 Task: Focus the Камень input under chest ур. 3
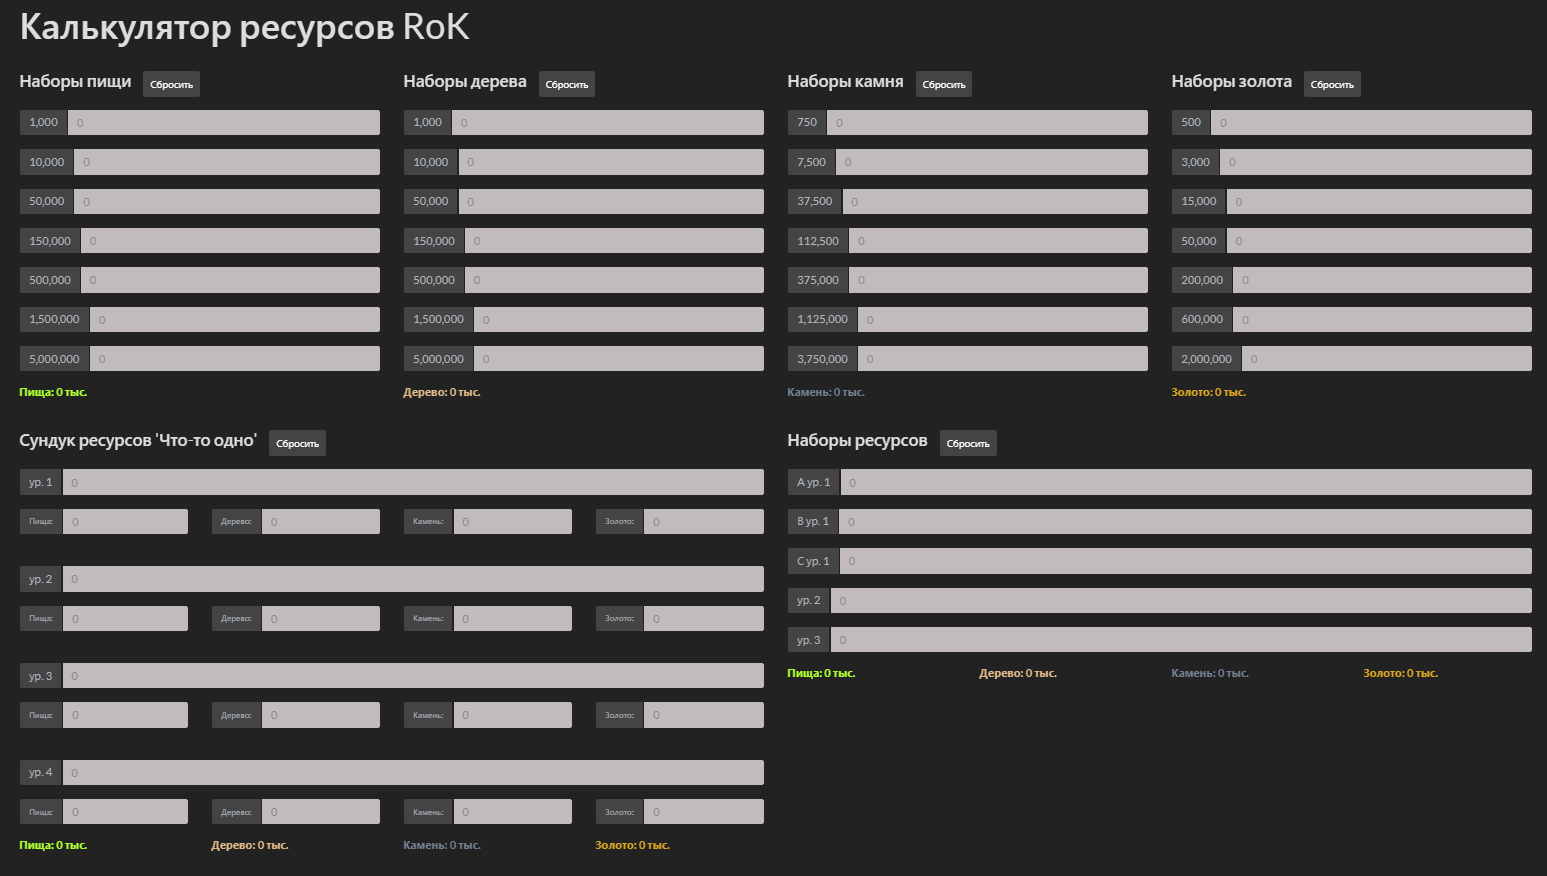coord(513,715)
